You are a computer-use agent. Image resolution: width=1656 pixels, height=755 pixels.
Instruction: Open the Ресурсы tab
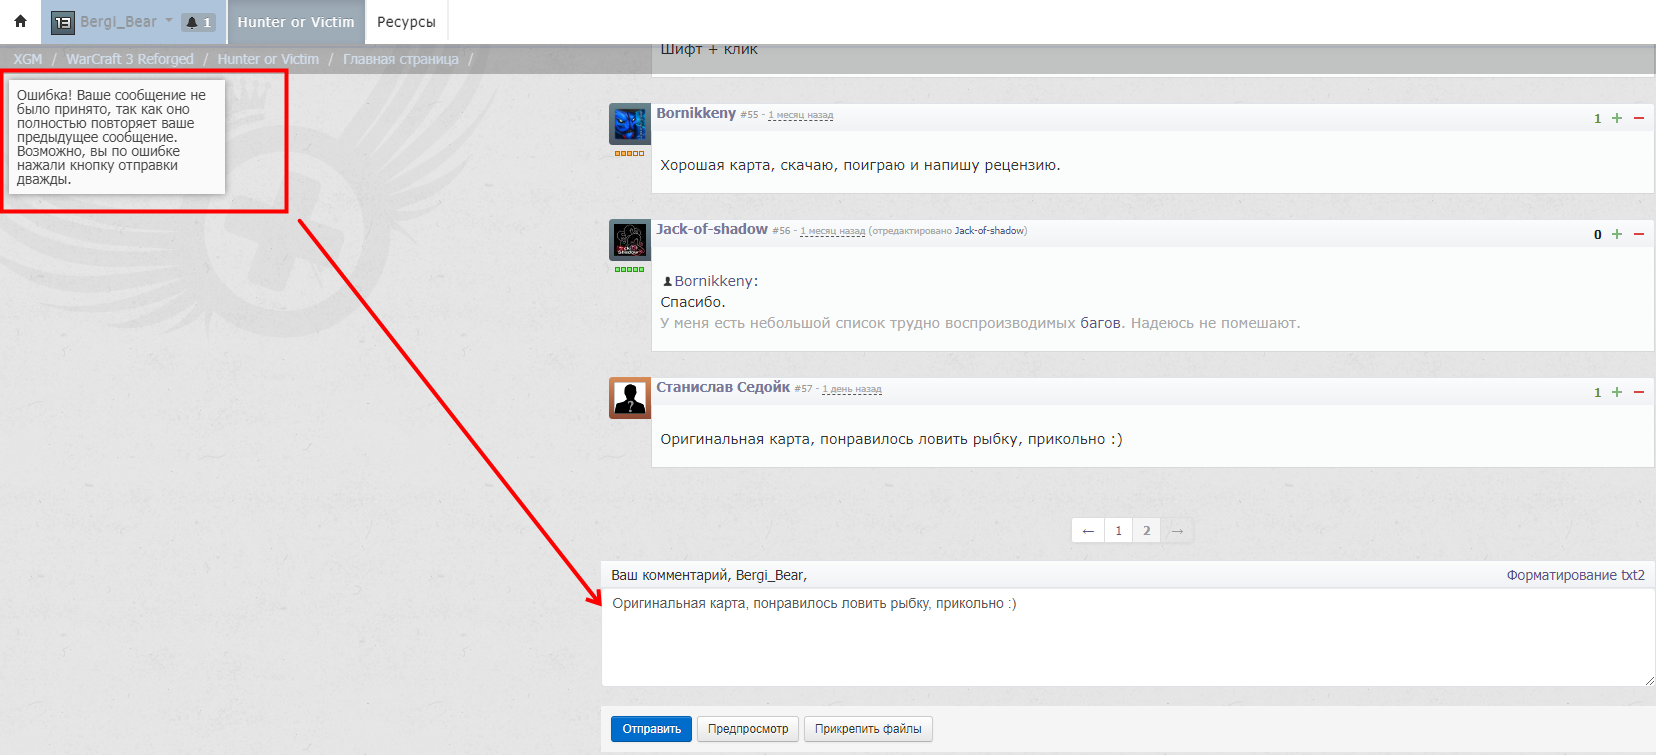click(406, 22)
